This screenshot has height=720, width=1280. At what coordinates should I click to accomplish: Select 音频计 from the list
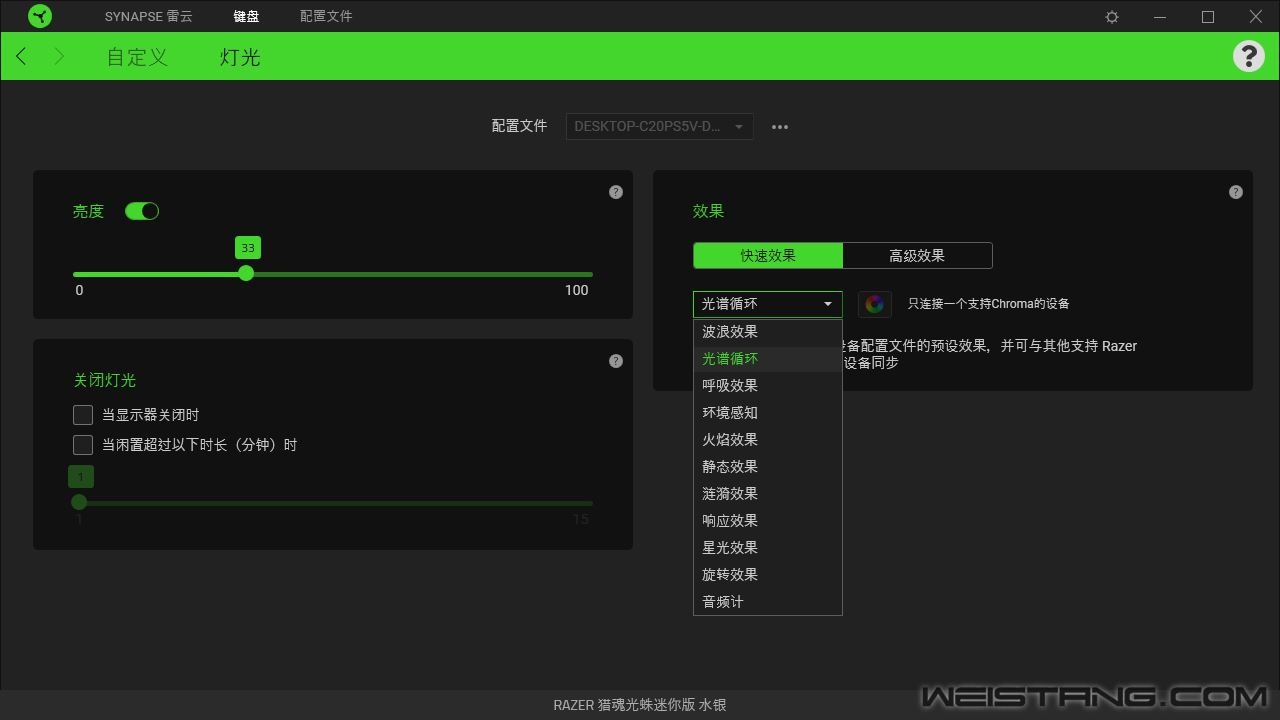[768, 602]
